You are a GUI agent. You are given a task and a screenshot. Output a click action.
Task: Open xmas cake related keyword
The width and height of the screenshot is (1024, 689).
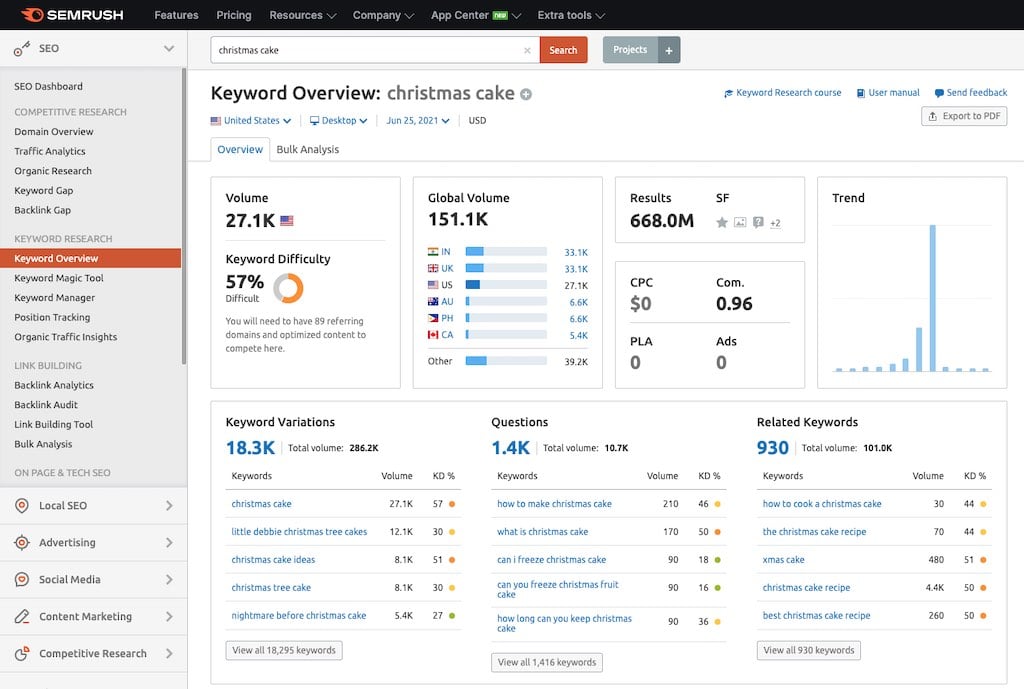pyautogui.click(x=783, y=560)
